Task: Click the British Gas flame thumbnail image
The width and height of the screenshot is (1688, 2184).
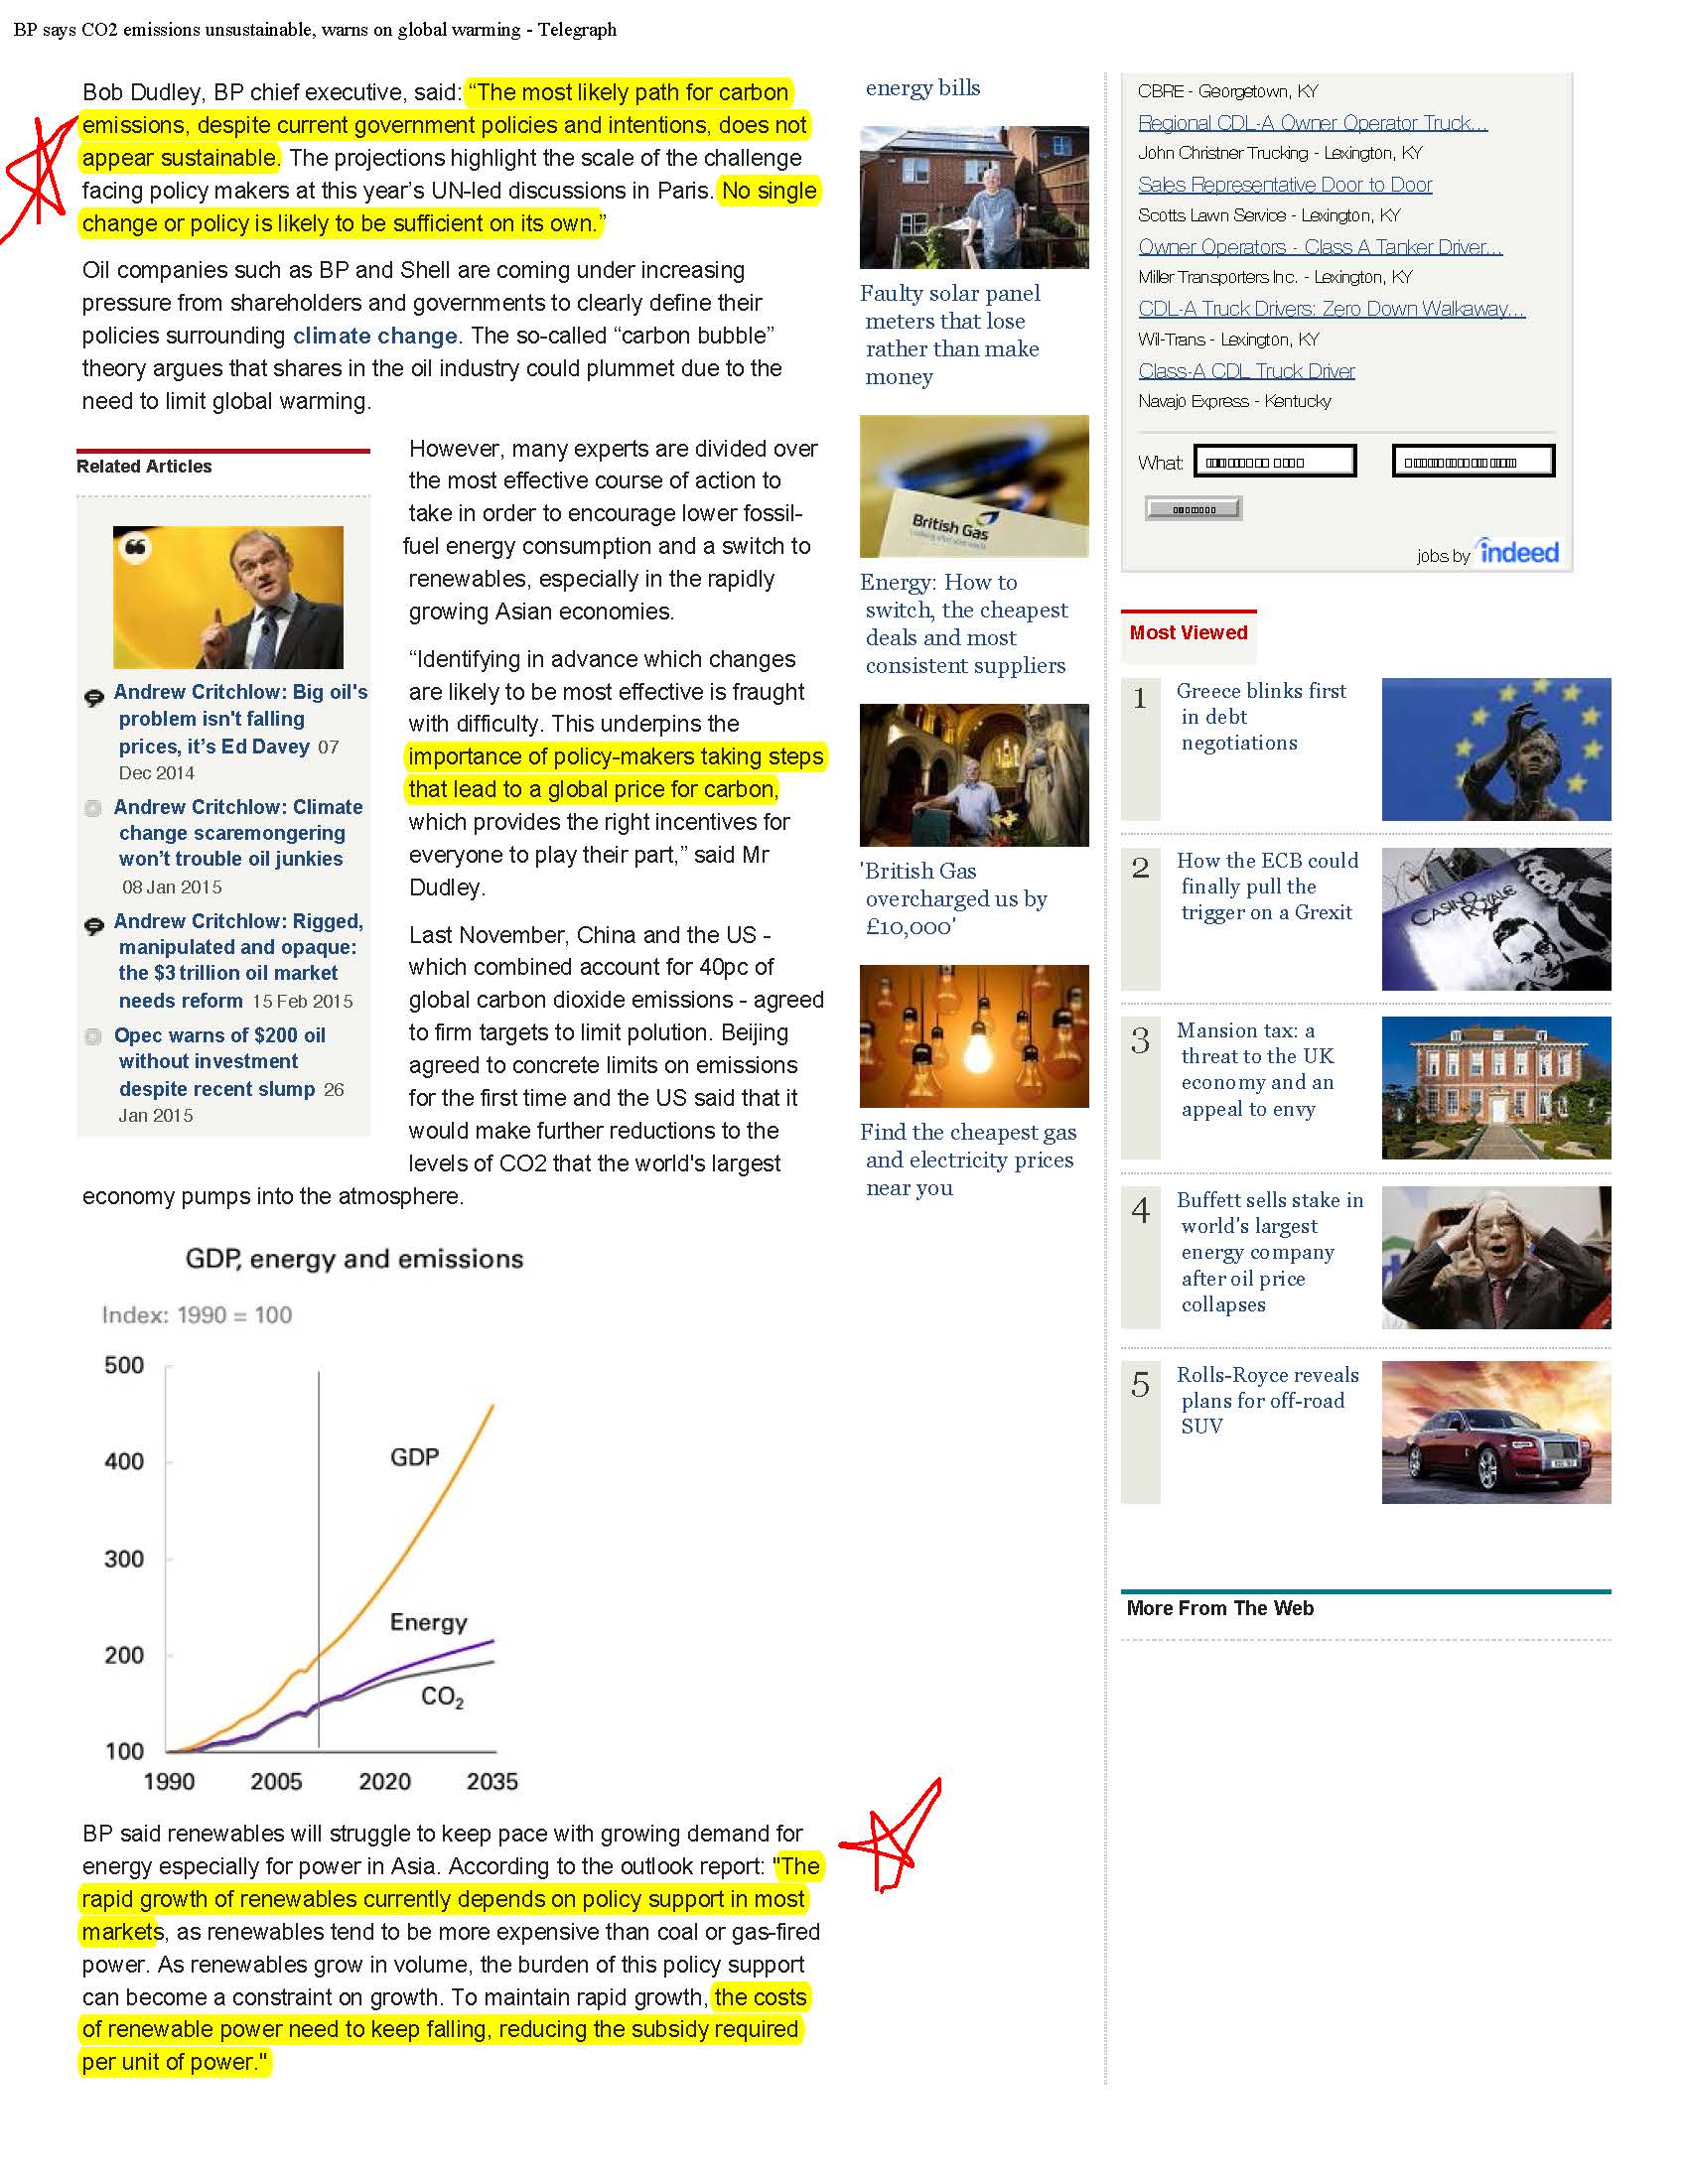Action: tap(974, 487)
